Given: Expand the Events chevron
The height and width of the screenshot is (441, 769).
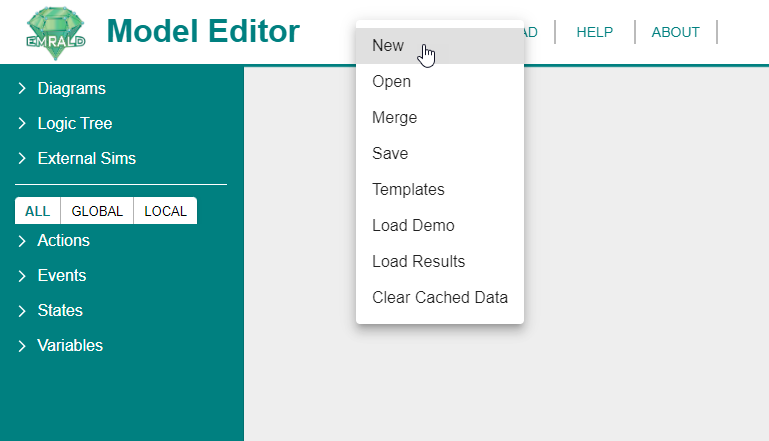Looking at the screenshot, I should tap(22, 275).
